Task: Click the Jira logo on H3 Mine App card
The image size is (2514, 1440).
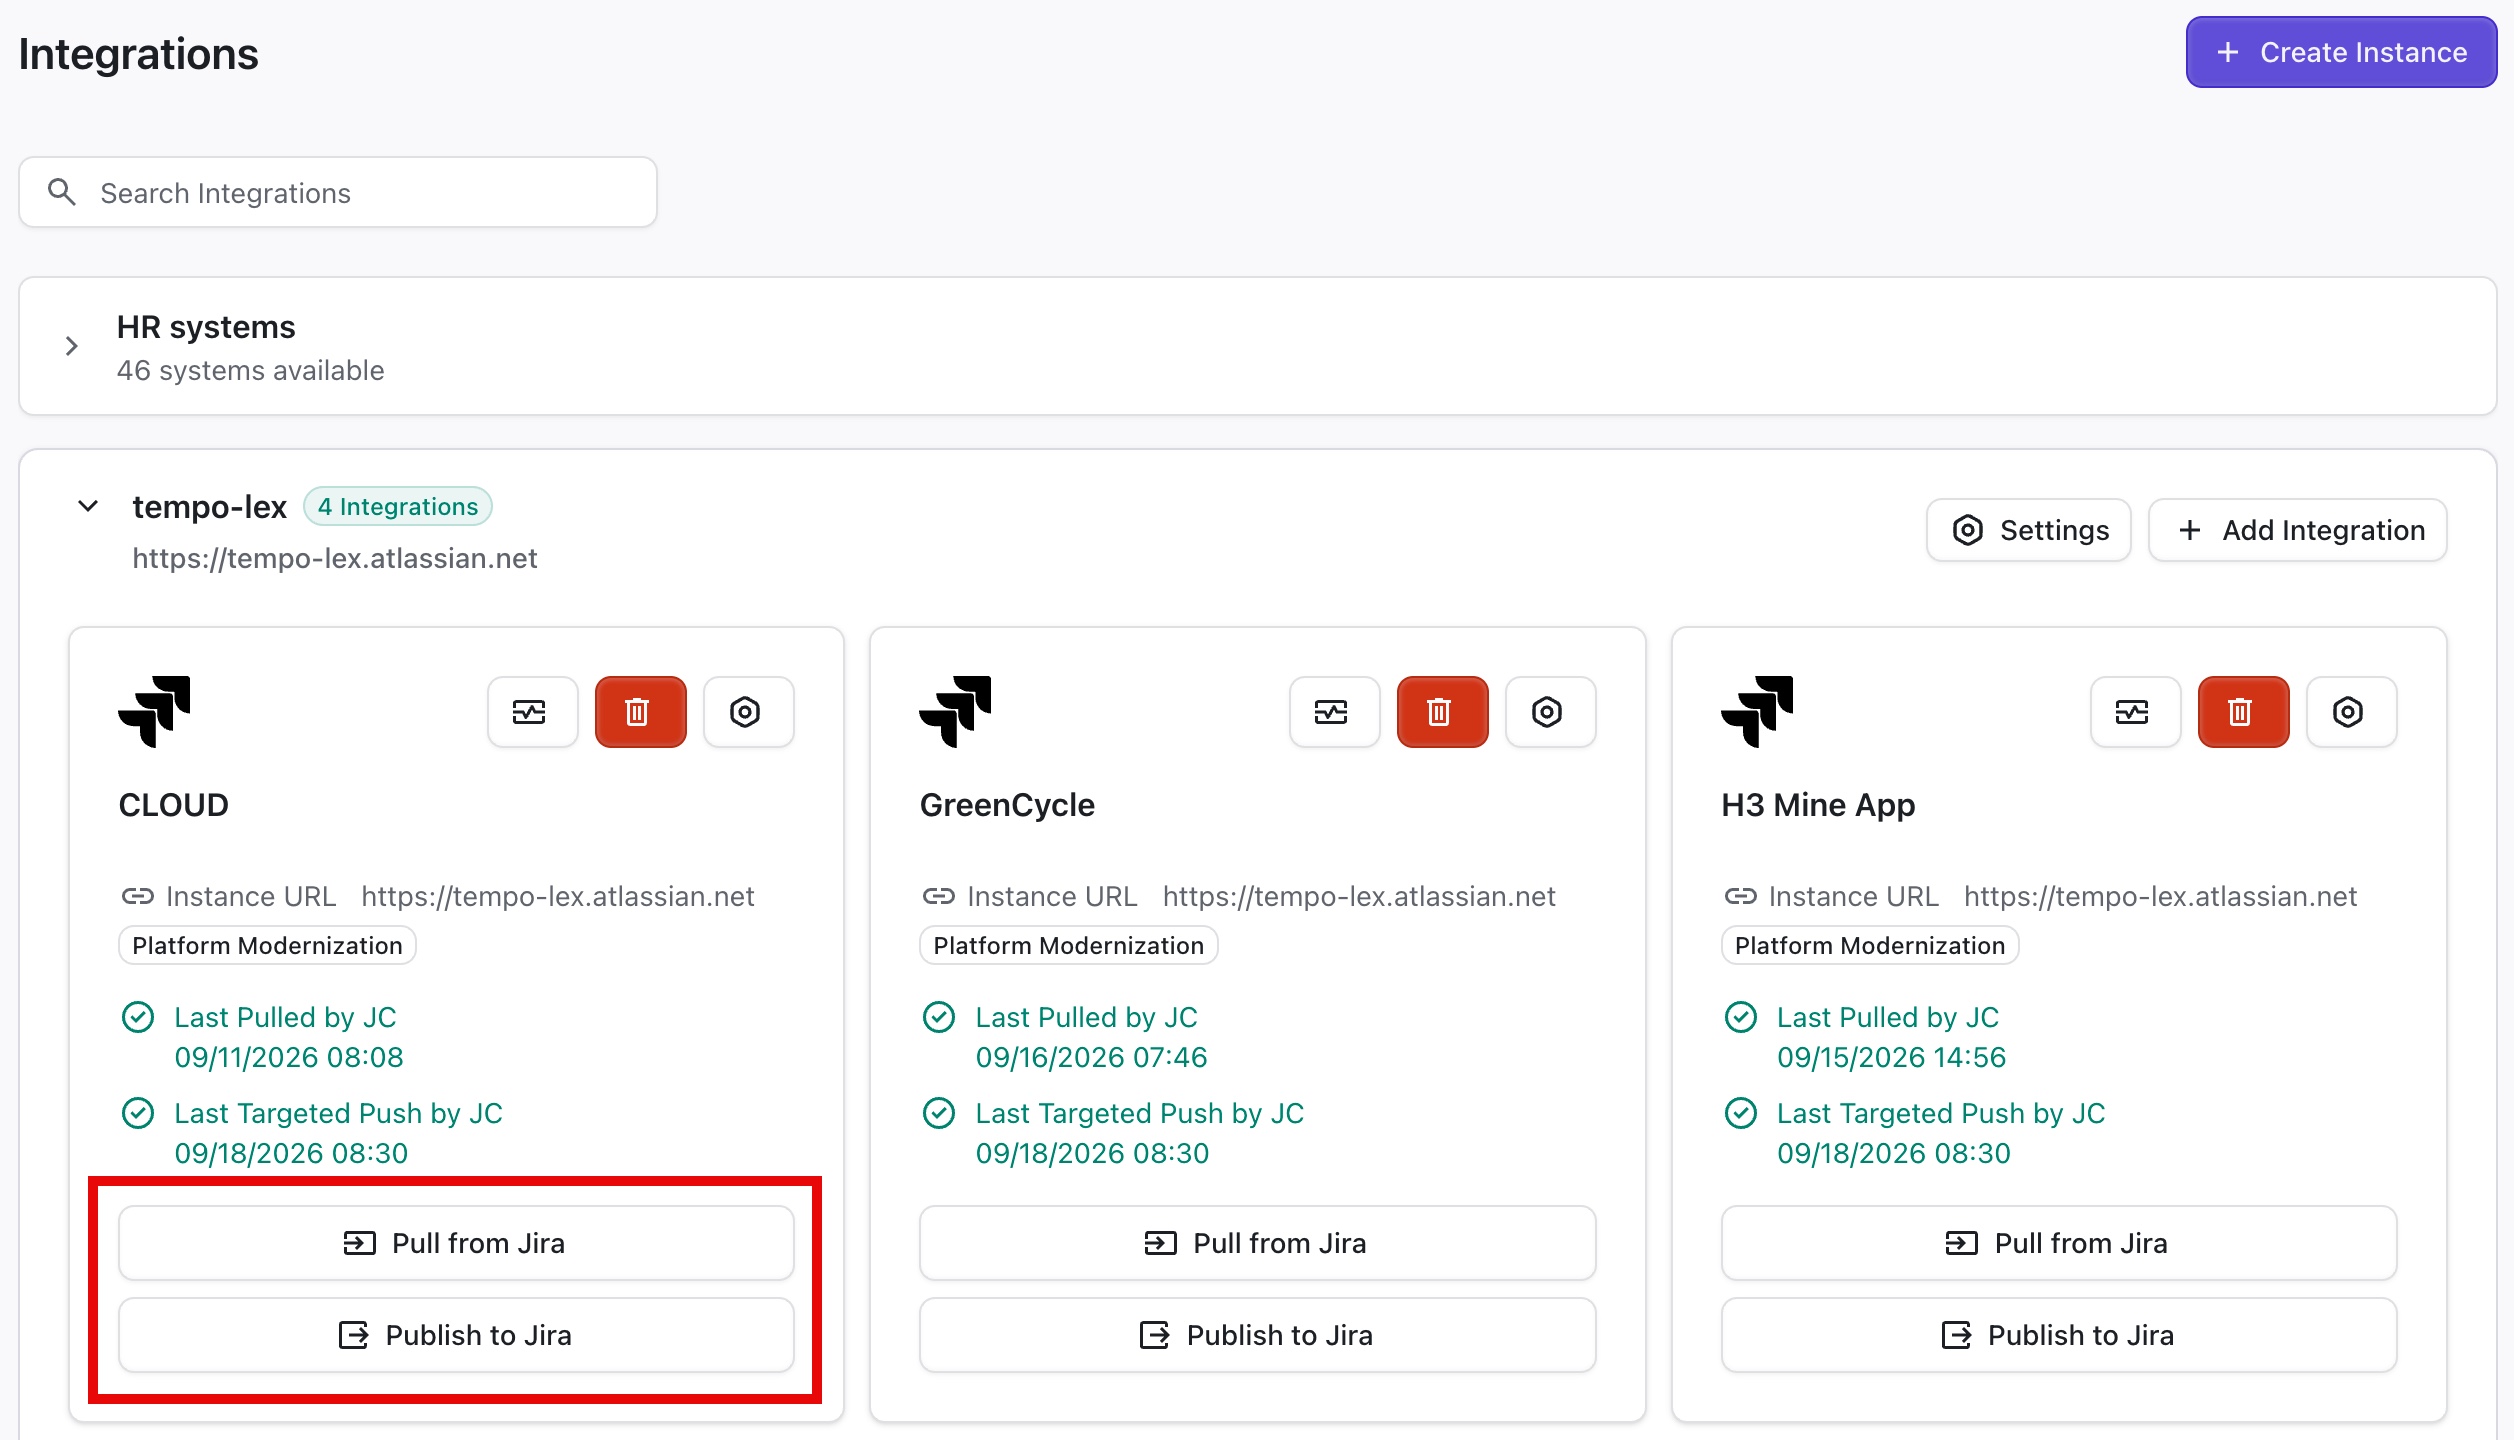Action: [1757, 712]
